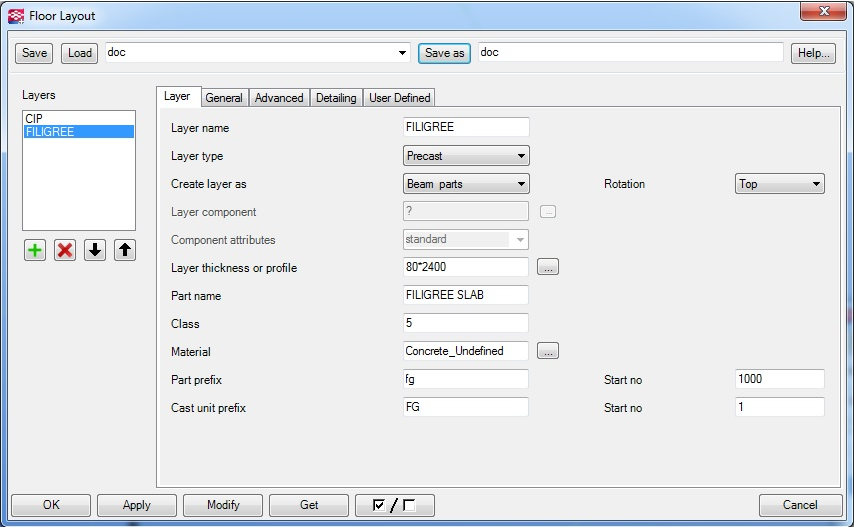854x527 pixels.
Task: Click the Save as name field
Action: [631, 53]
